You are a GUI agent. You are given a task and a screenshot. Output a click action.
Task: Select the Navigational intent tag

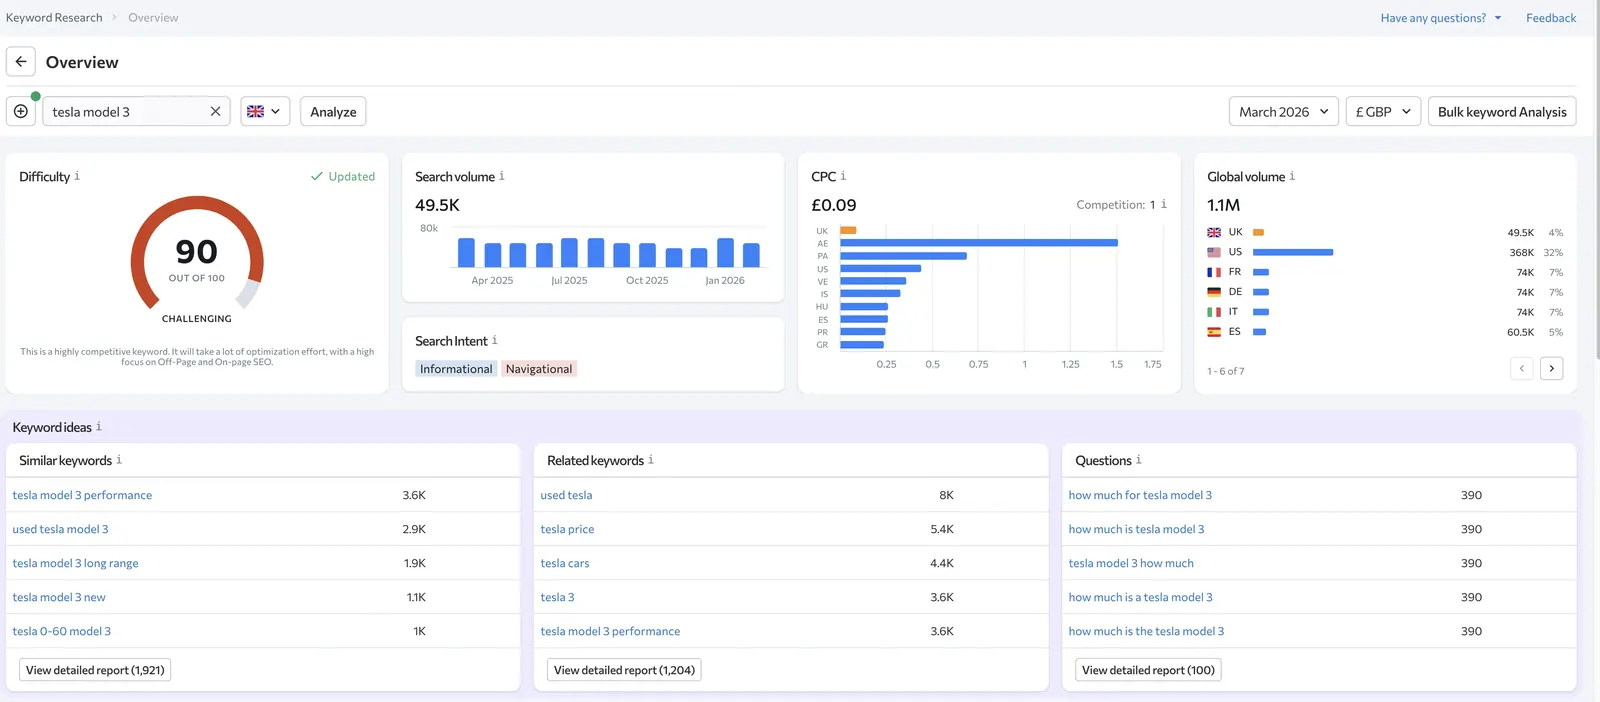tap(539, 369)
